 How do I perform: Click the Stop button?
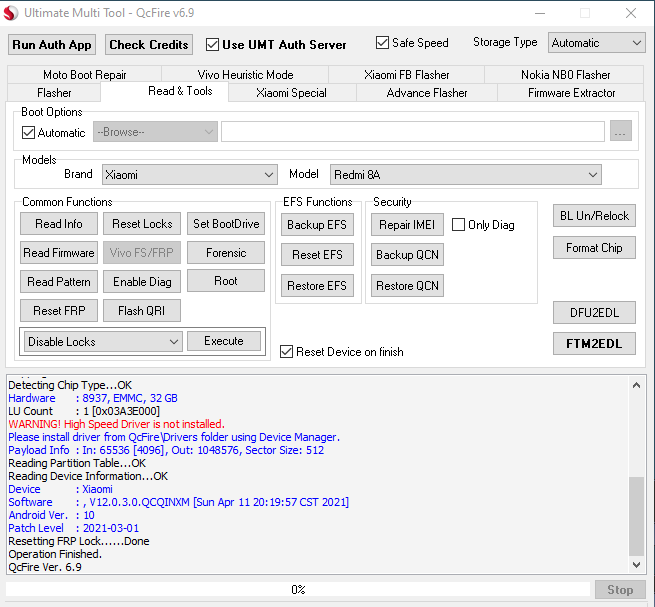(620, 589)
